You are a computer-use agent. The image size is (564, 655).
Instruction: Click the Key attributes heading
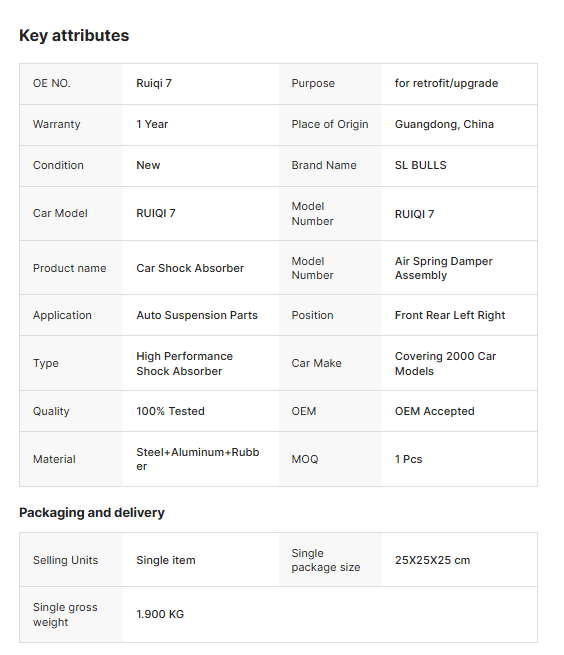tap(74, 36)
